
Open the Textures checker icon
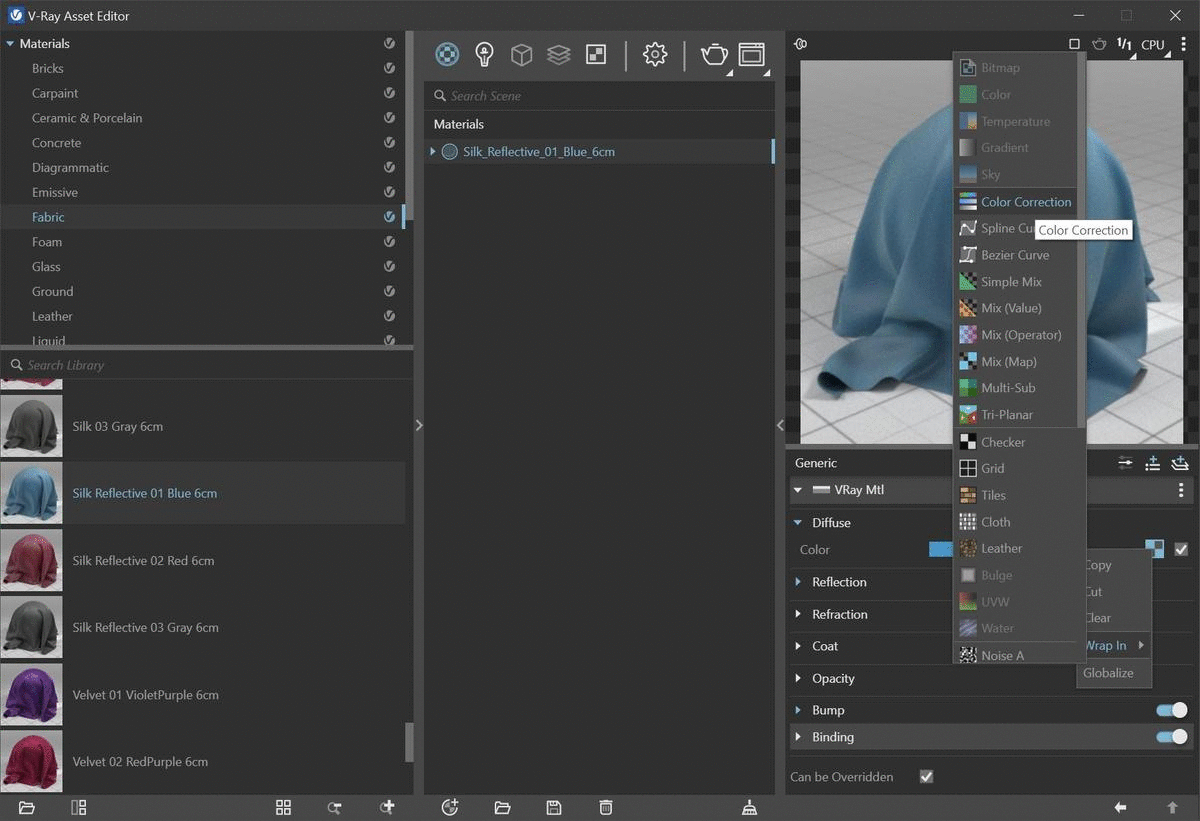pos(595,54)
